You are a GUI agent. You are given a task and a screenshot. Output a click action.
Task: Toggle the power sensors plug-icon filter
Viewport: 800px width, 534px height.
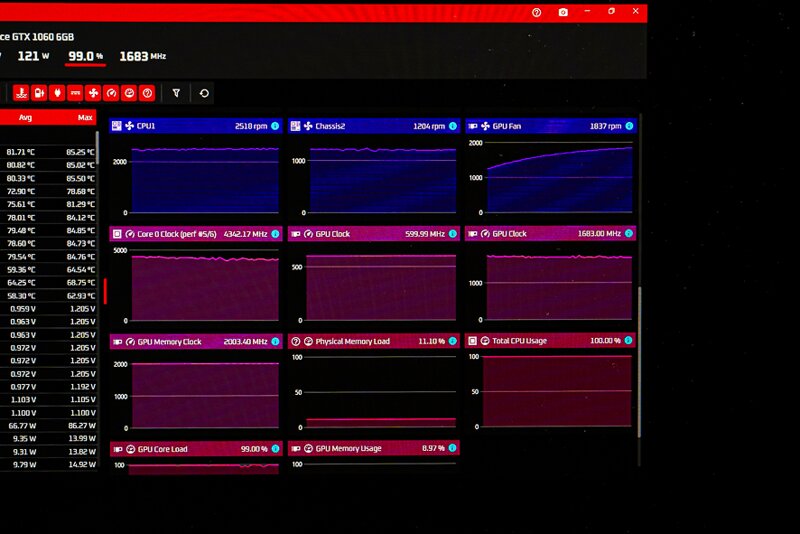[x=57, y=93]
